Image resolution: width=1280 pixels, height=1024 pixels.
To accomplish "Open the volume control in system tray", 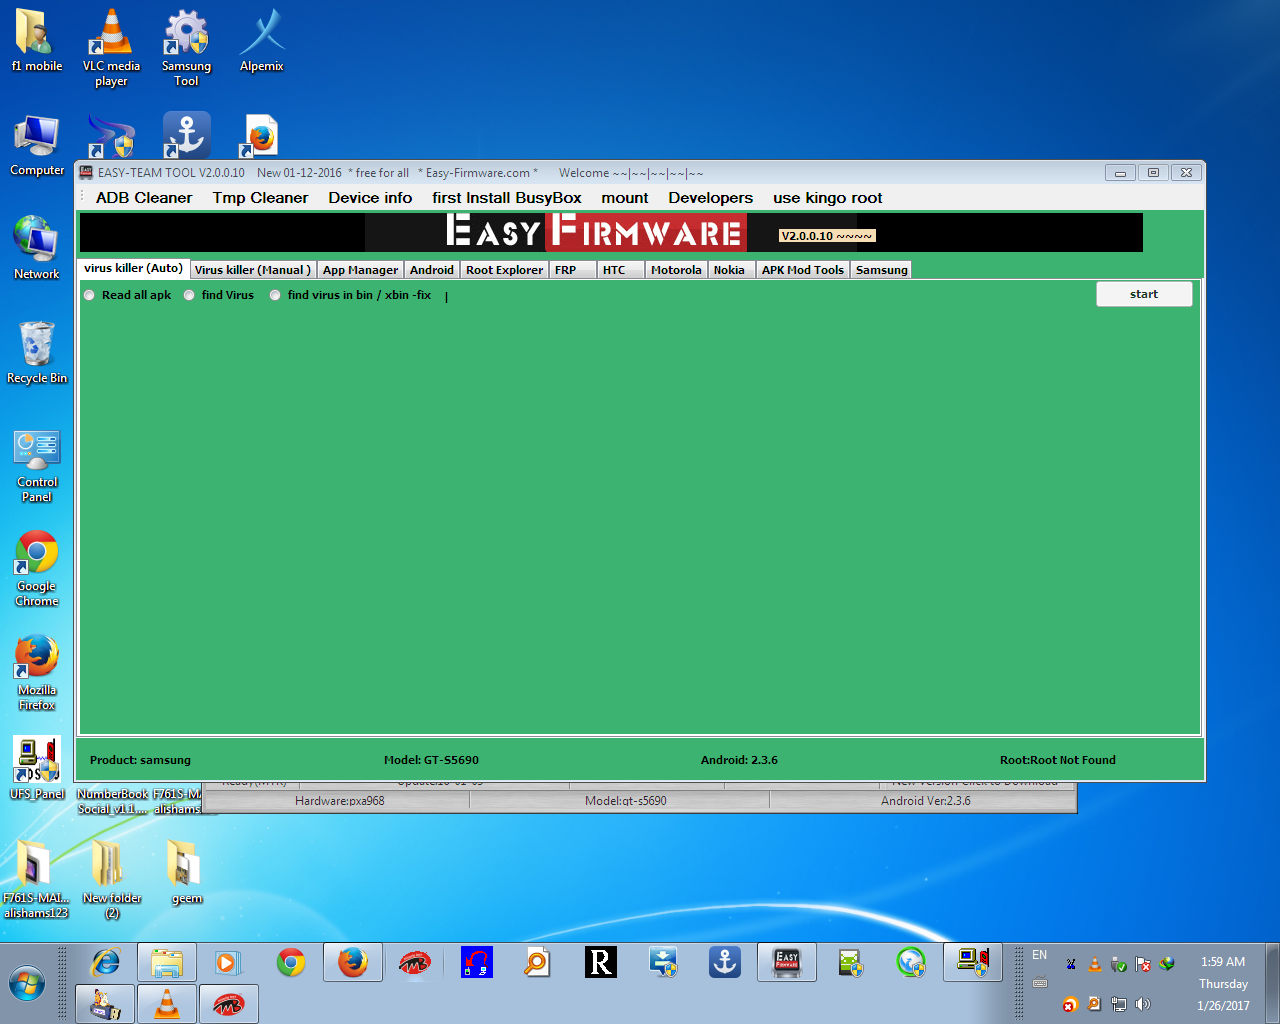I will (x=1144, y=1004).
